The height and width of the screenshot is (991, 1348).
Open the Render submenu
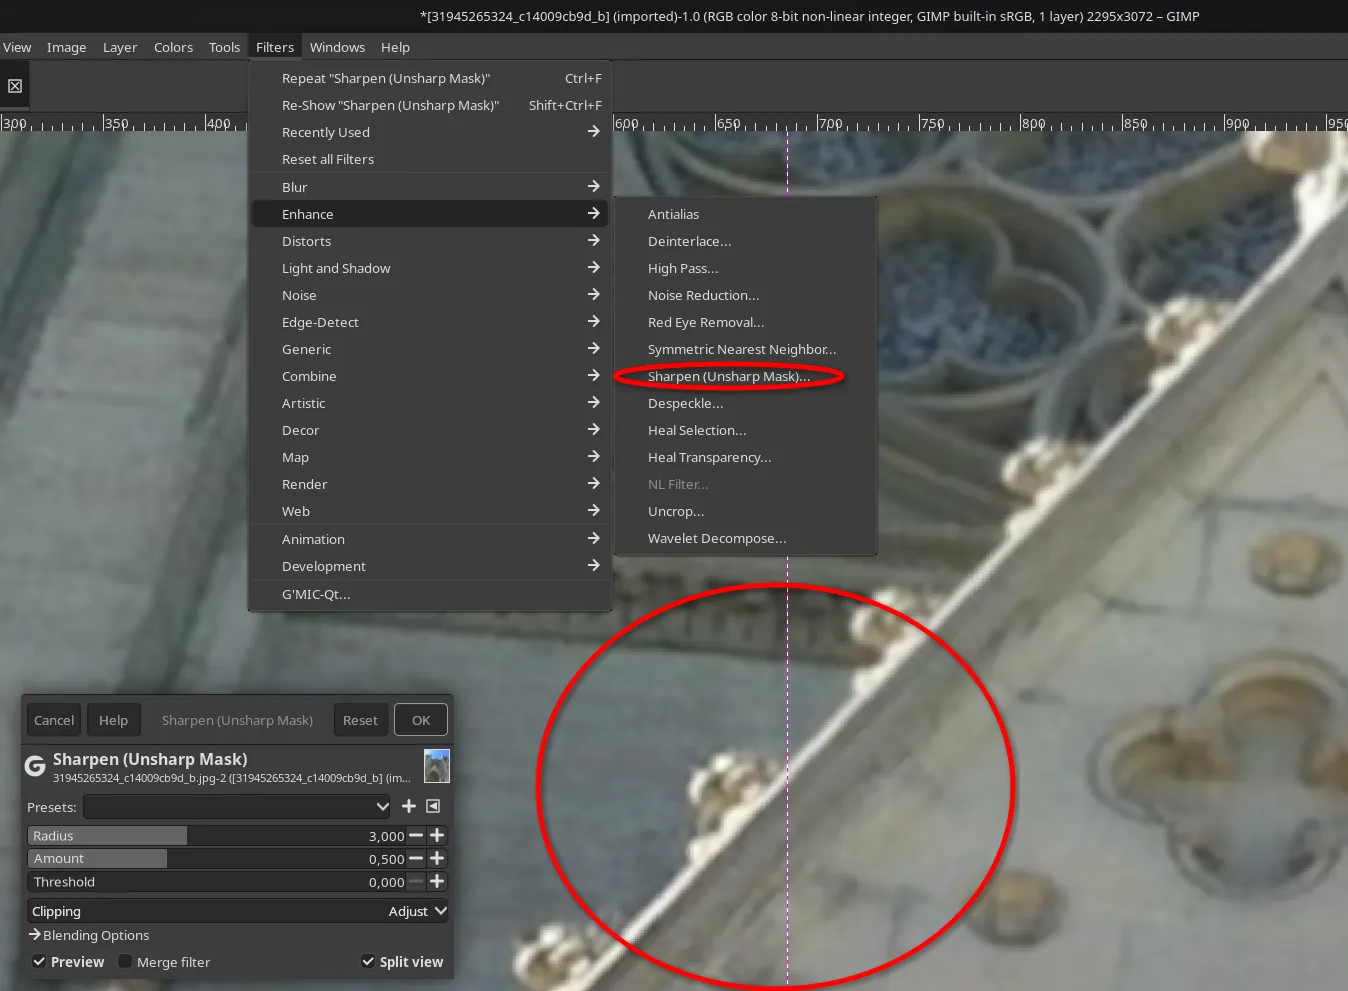tap(430, 484)
